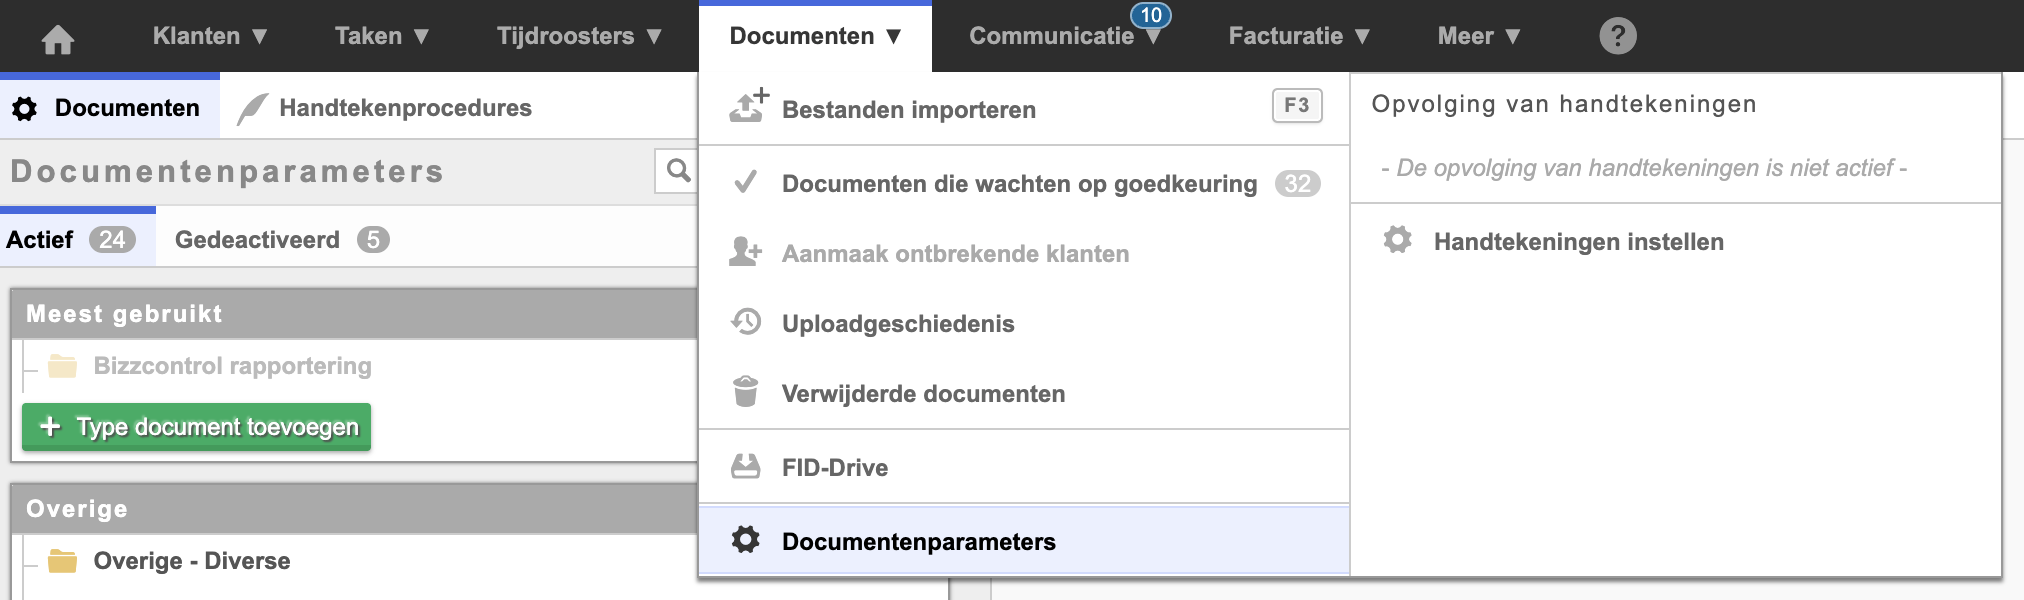This screenshot has height=600, width=2024.
Task: Open the Facturatie dropdown menu
Action: pos(1298,36)
